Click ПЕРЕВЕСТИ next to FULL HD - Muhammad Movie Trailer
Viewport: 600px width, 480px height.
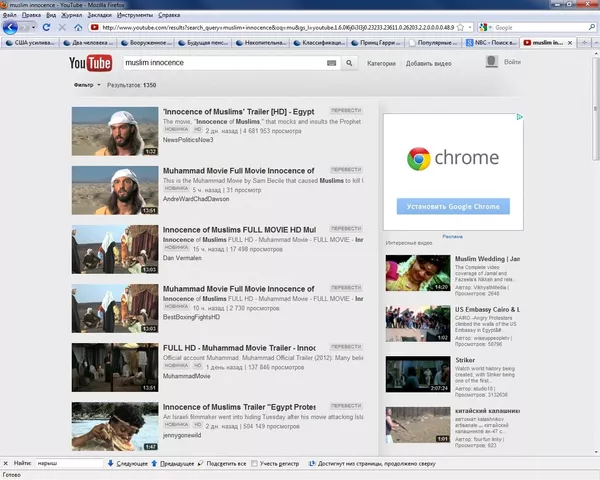pos(346,346)
